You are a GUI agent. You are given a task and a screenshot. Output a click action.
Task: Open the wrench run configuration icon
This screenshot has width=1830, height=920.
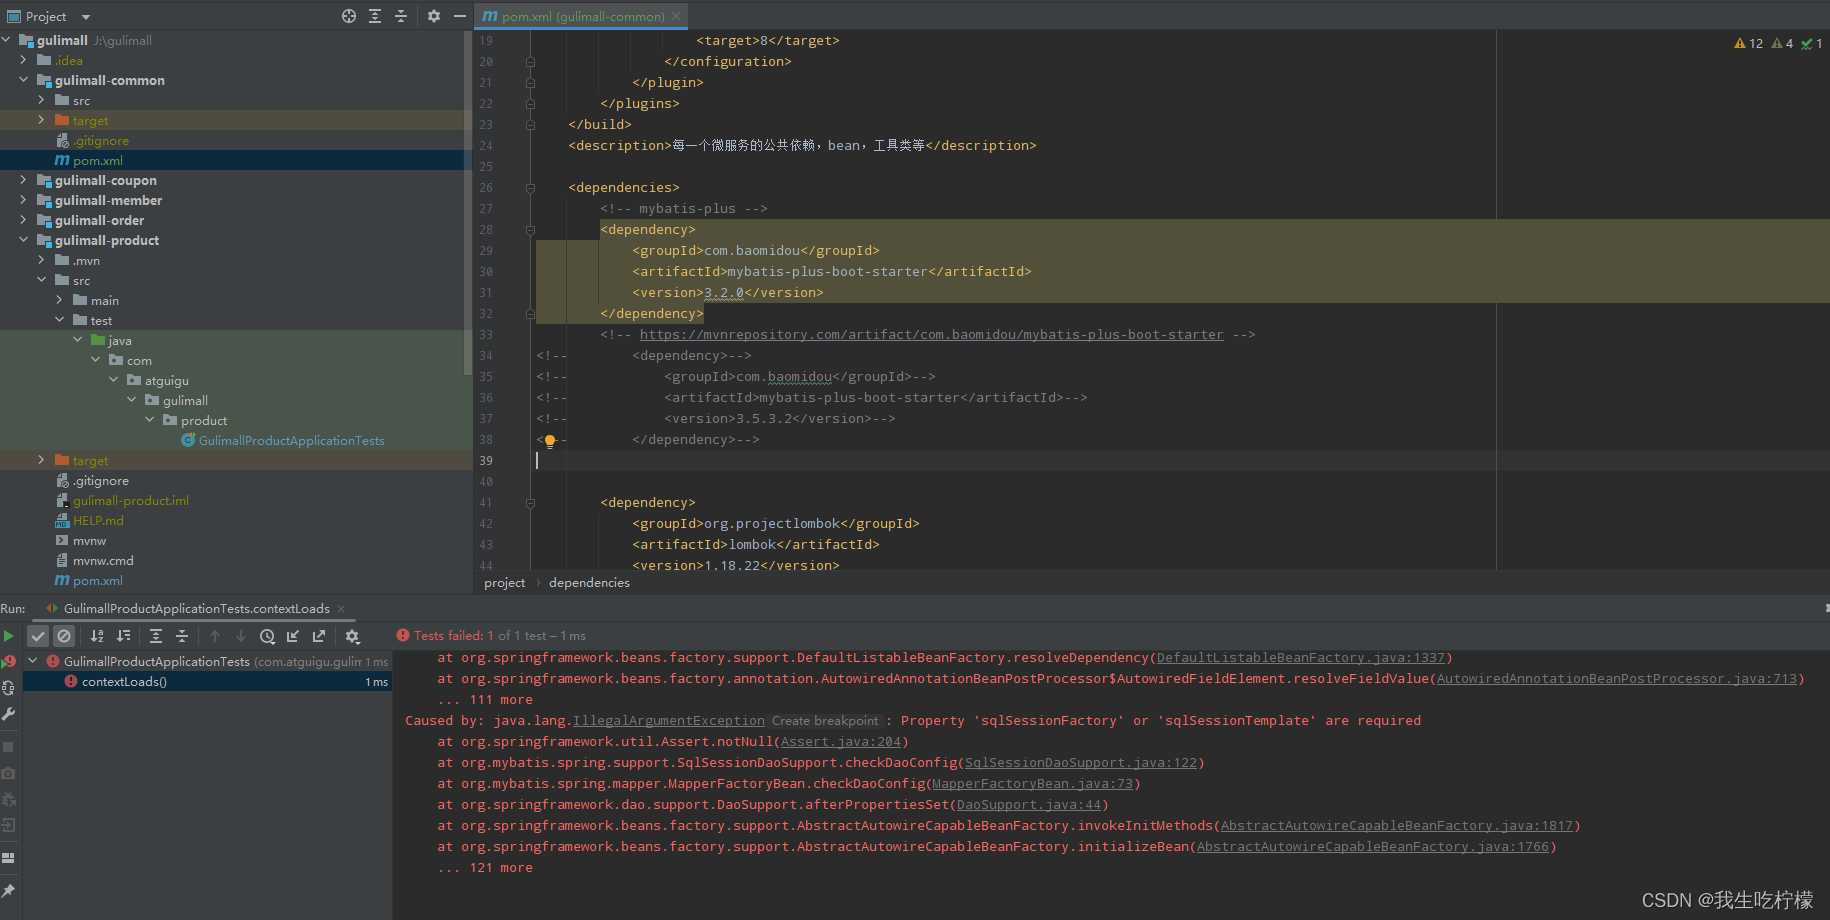click(8, 714)
